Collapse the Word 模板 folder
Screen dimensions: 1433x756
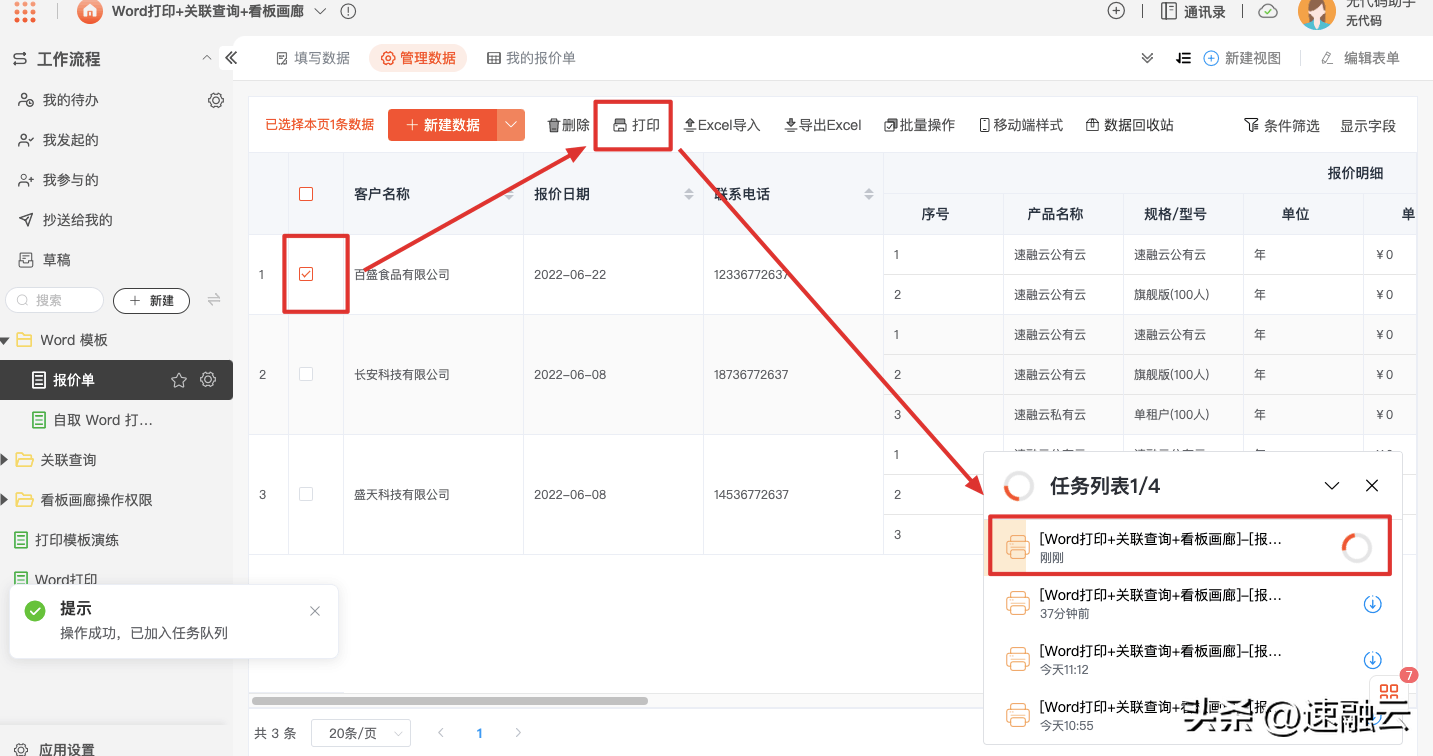click(6, 340)
